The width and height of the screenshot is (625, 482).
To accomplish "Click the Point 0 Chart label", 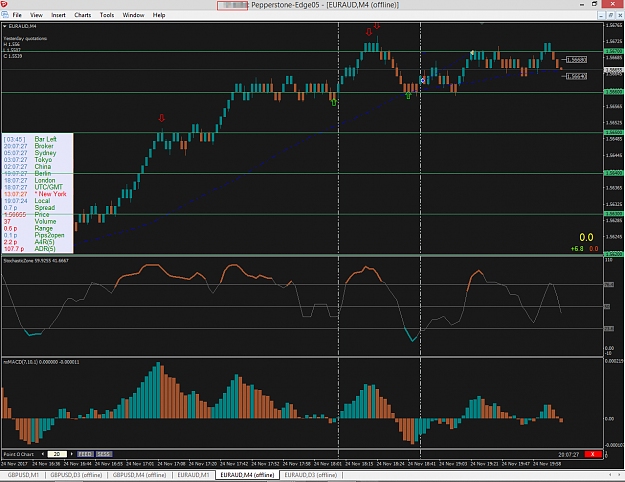I will click(x=19, y=454).
